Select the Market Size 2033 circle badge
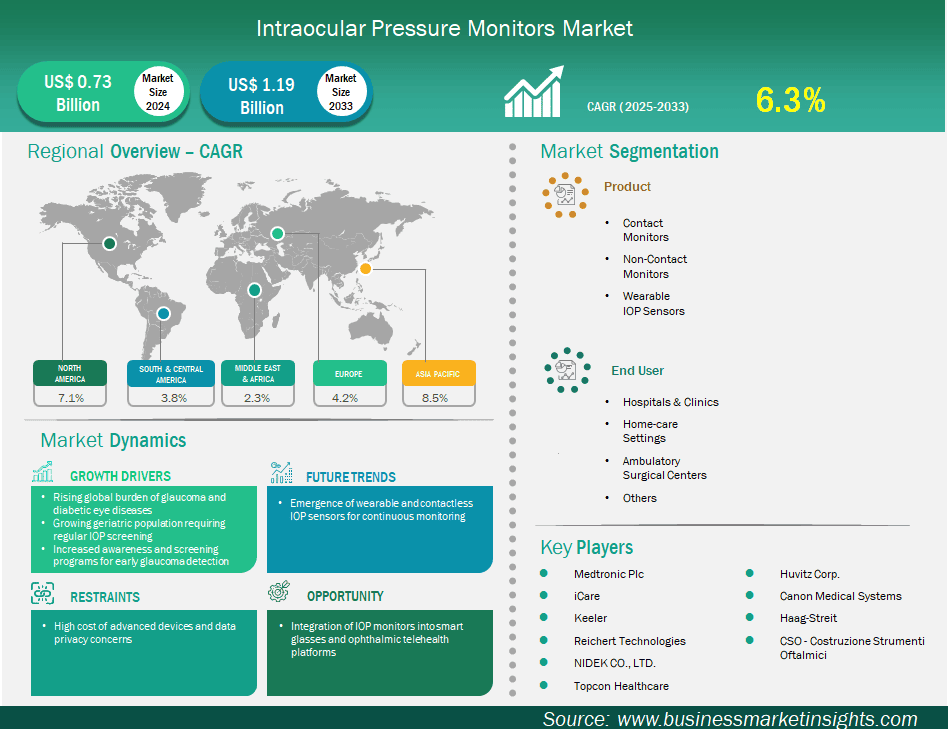This screenshot has height=744, width=948. (x=341, y=92)
